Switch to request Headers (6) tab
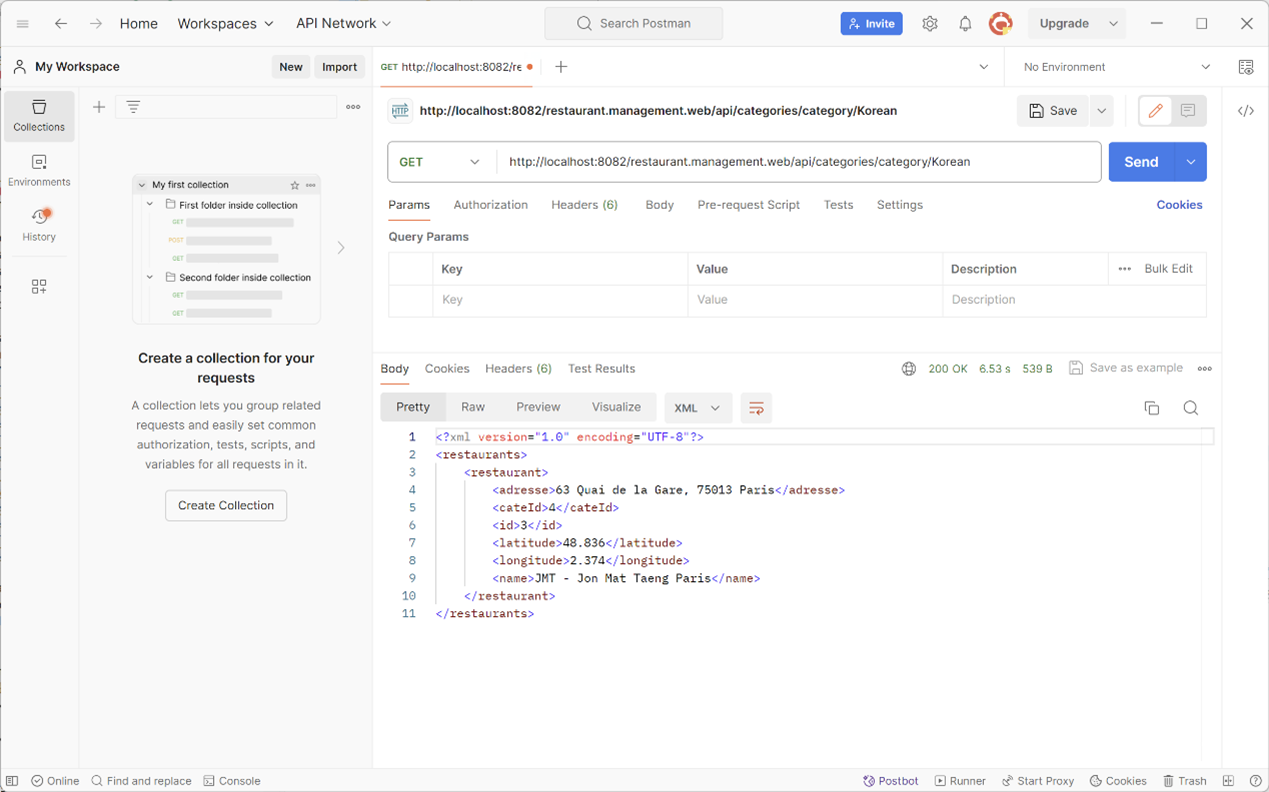The height and width of the screenshot is (792, 1269). 584,205
